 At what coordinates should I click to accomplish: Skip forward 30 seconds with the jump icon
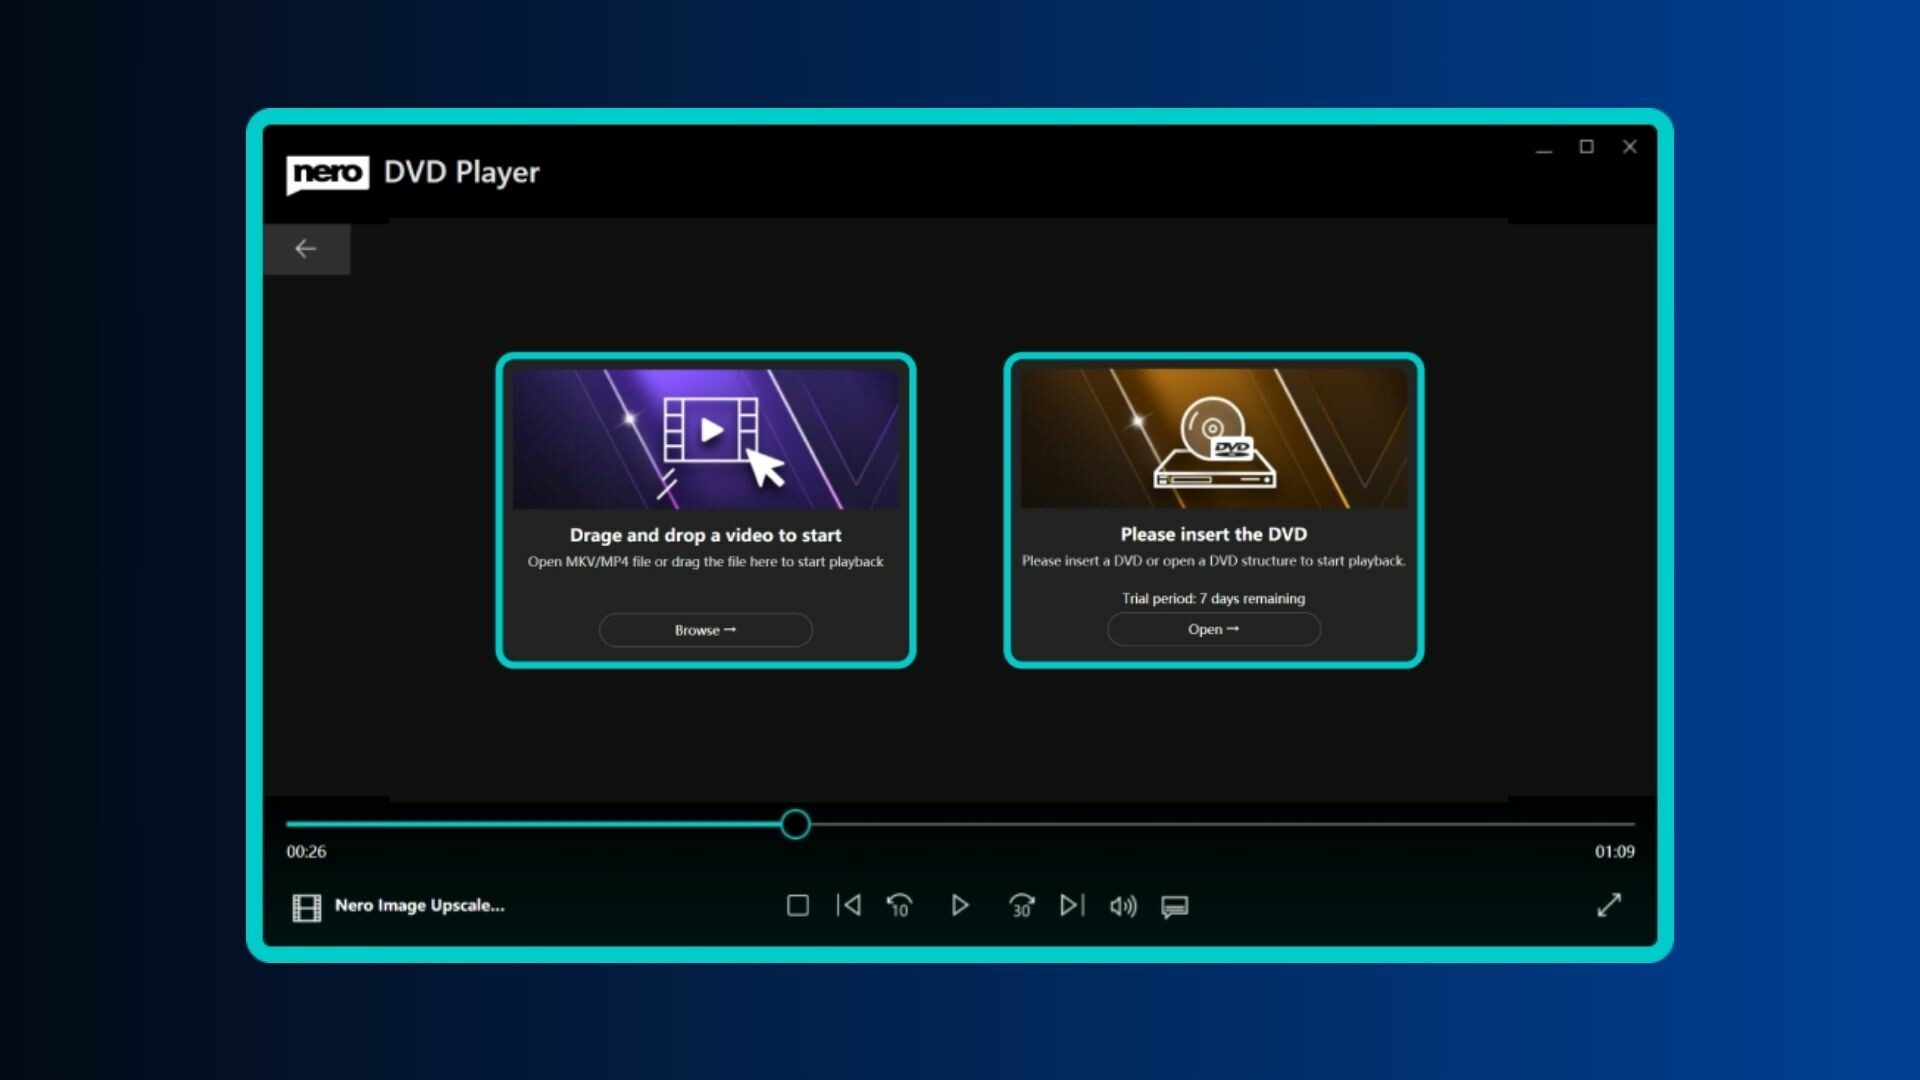(1022, 905)
